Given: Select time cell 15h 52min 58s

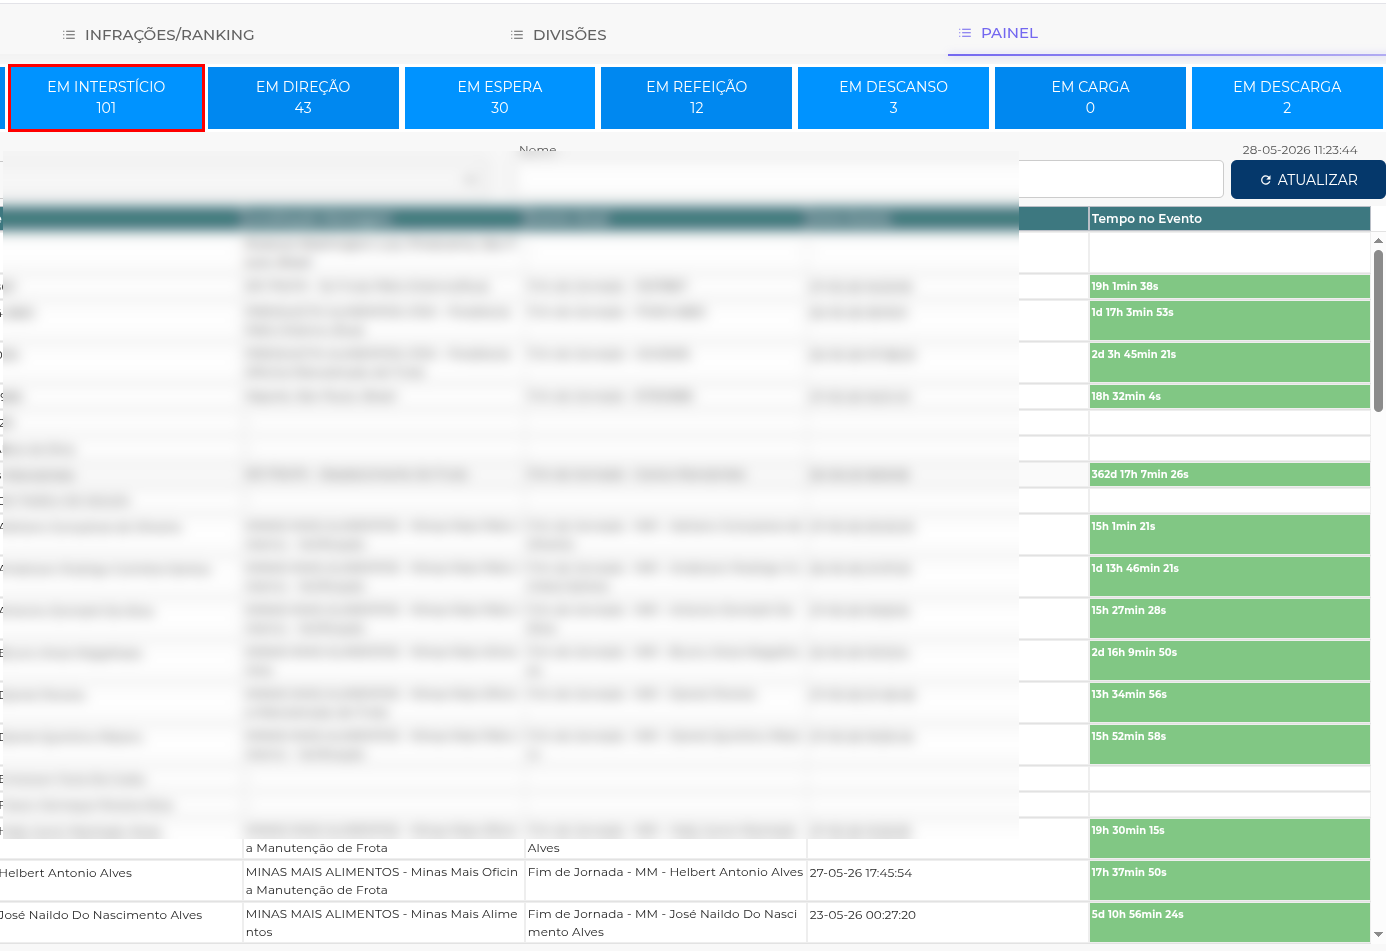Looking at the screenshot, I should point(1229,745).
